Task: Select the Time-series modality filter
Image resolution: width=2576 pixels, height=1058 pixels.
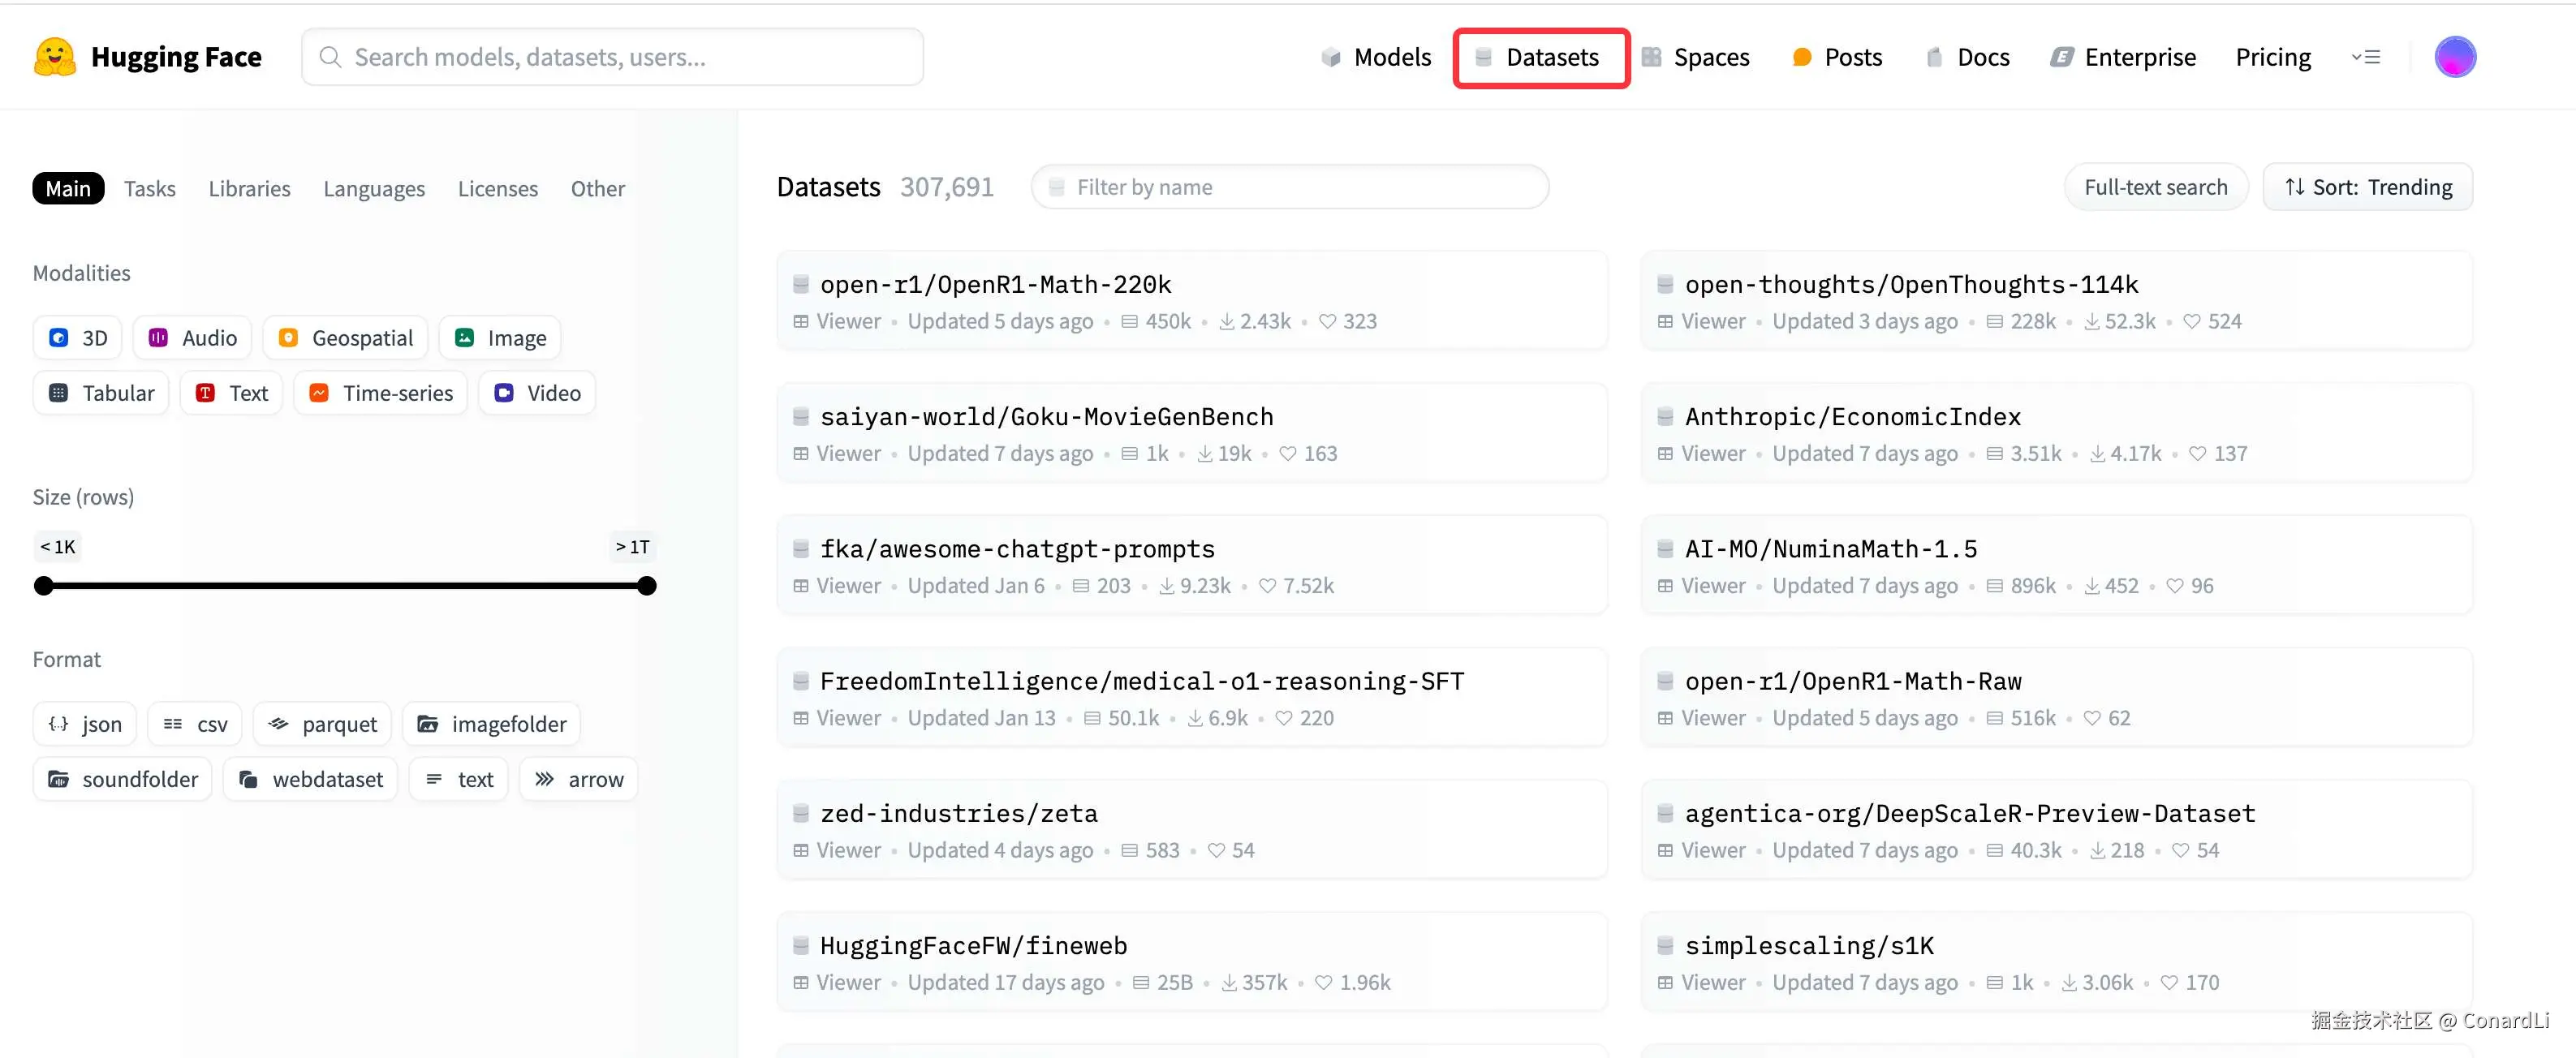Action: tap(380, 392)
